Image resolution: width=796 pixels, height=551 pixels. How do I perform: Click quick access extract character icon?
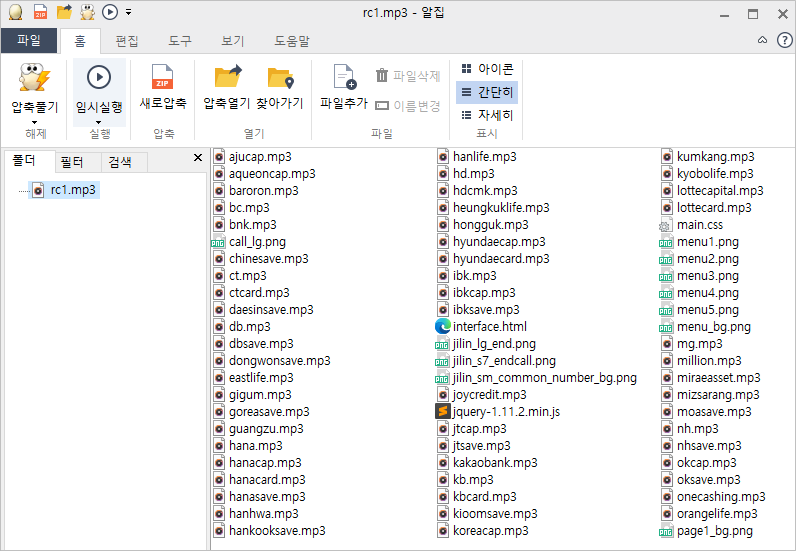(87, 12)
